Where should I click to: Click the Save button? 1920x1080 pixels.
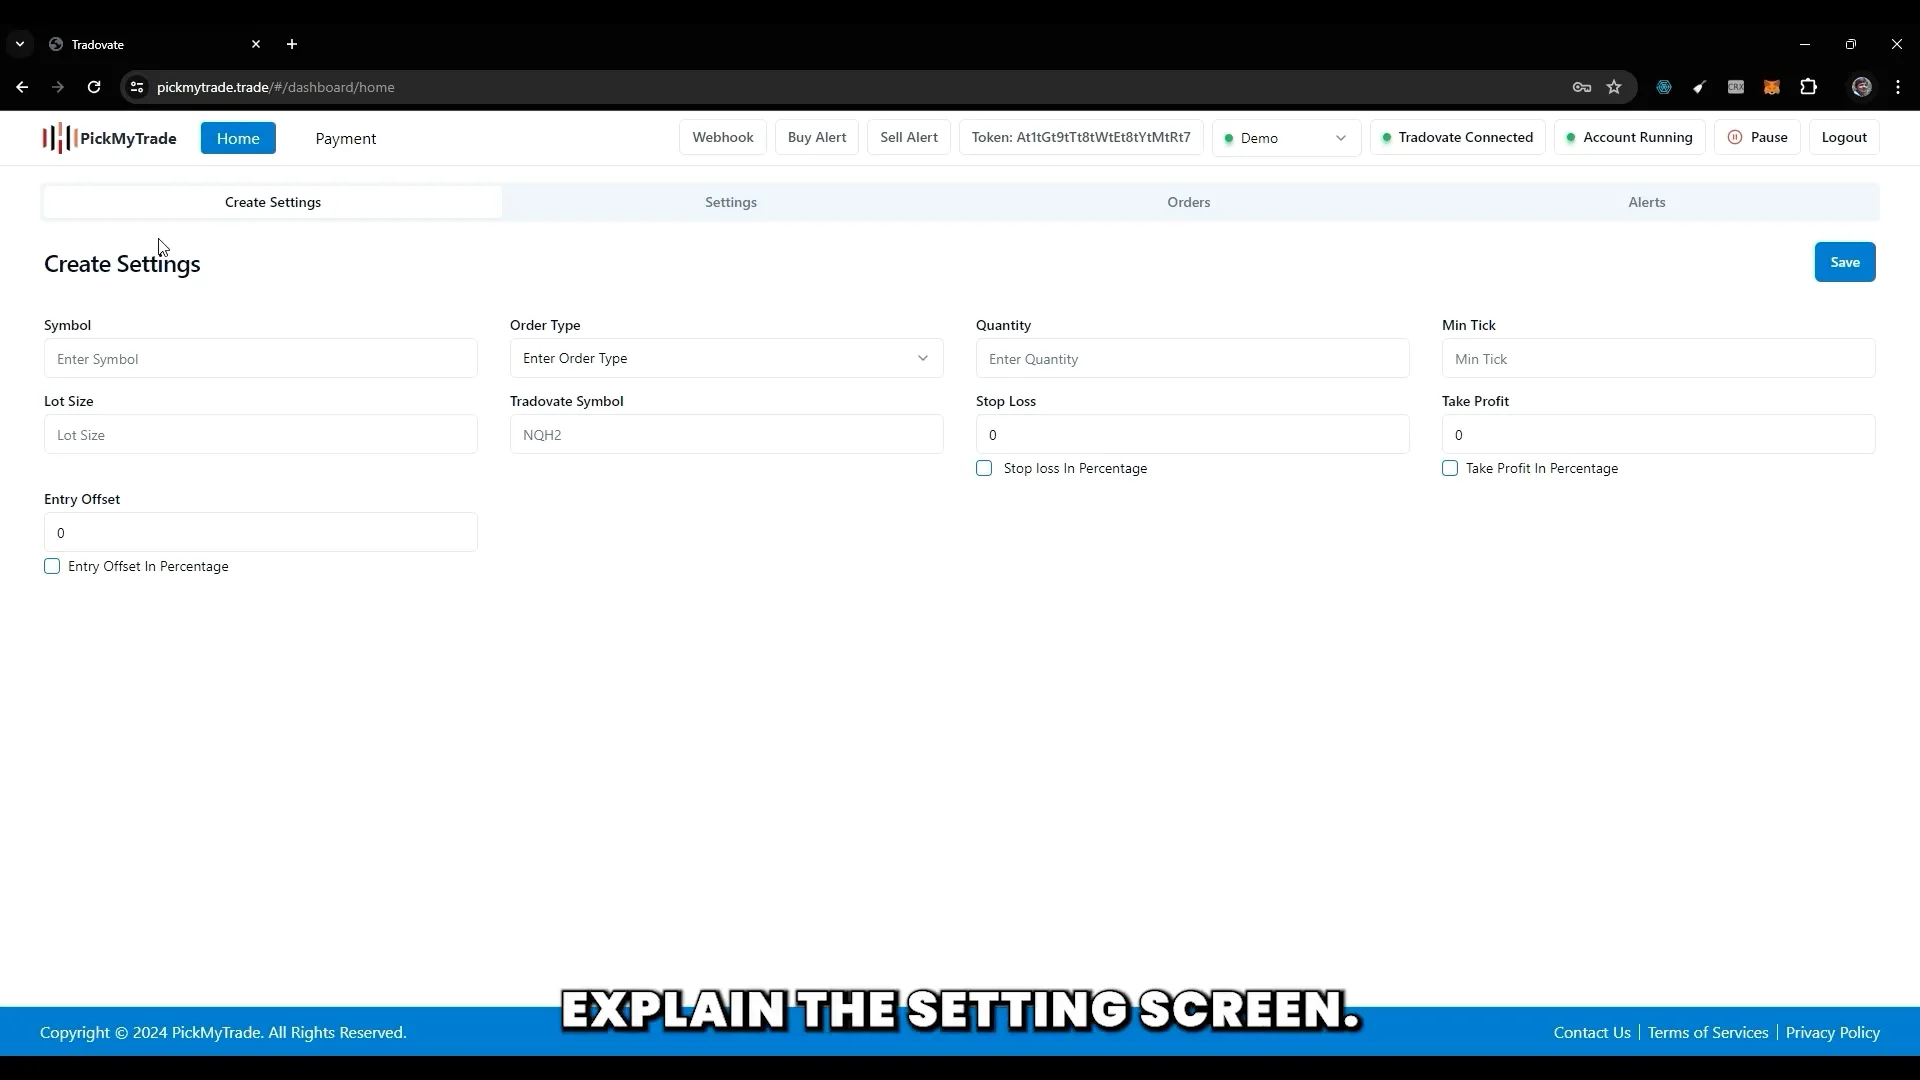pyautogui.click(x=1845, y=262)
